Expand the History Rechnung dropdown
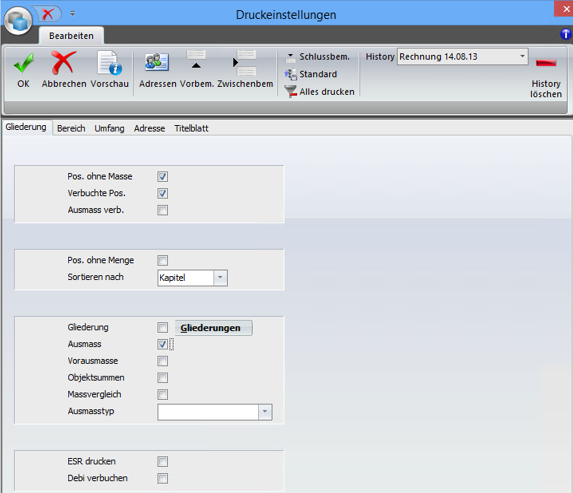Viewport: 573px width, 493px height. [x=522, y=57]
